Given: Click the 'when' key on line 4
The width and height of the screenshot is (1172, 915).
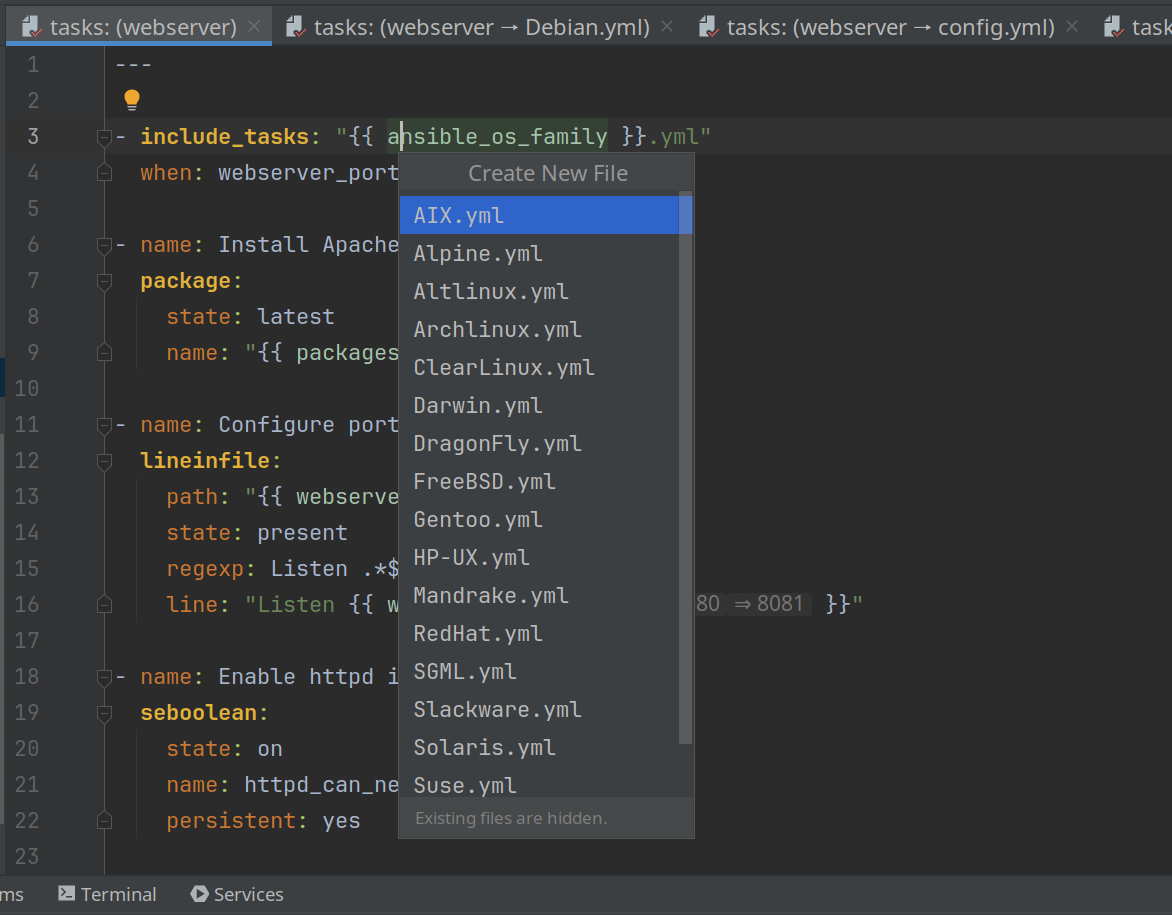Looking at the screenshot, I should point(166,173).
